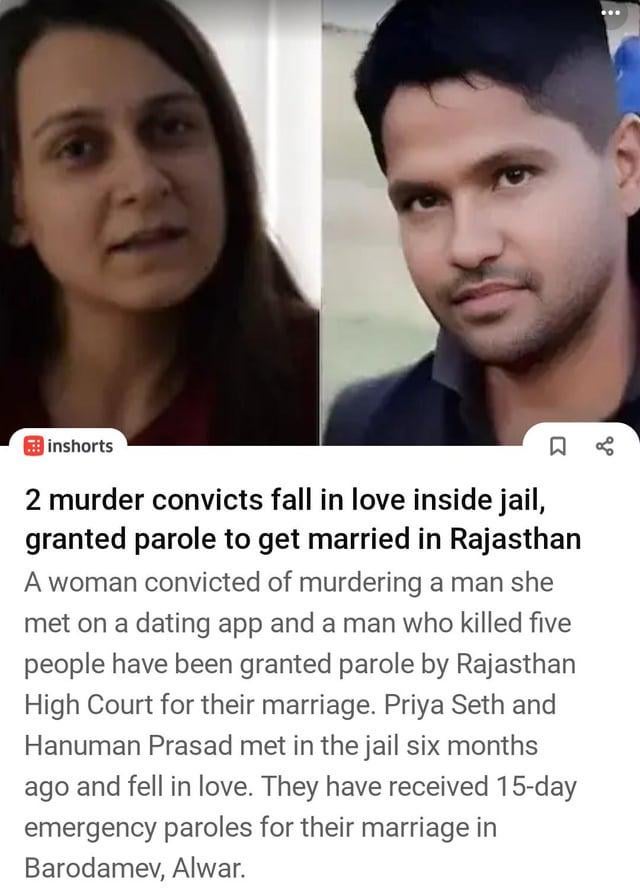The image size is (640, 890).
Task: Tap the divider between the two photos
Action: [321, 221]
